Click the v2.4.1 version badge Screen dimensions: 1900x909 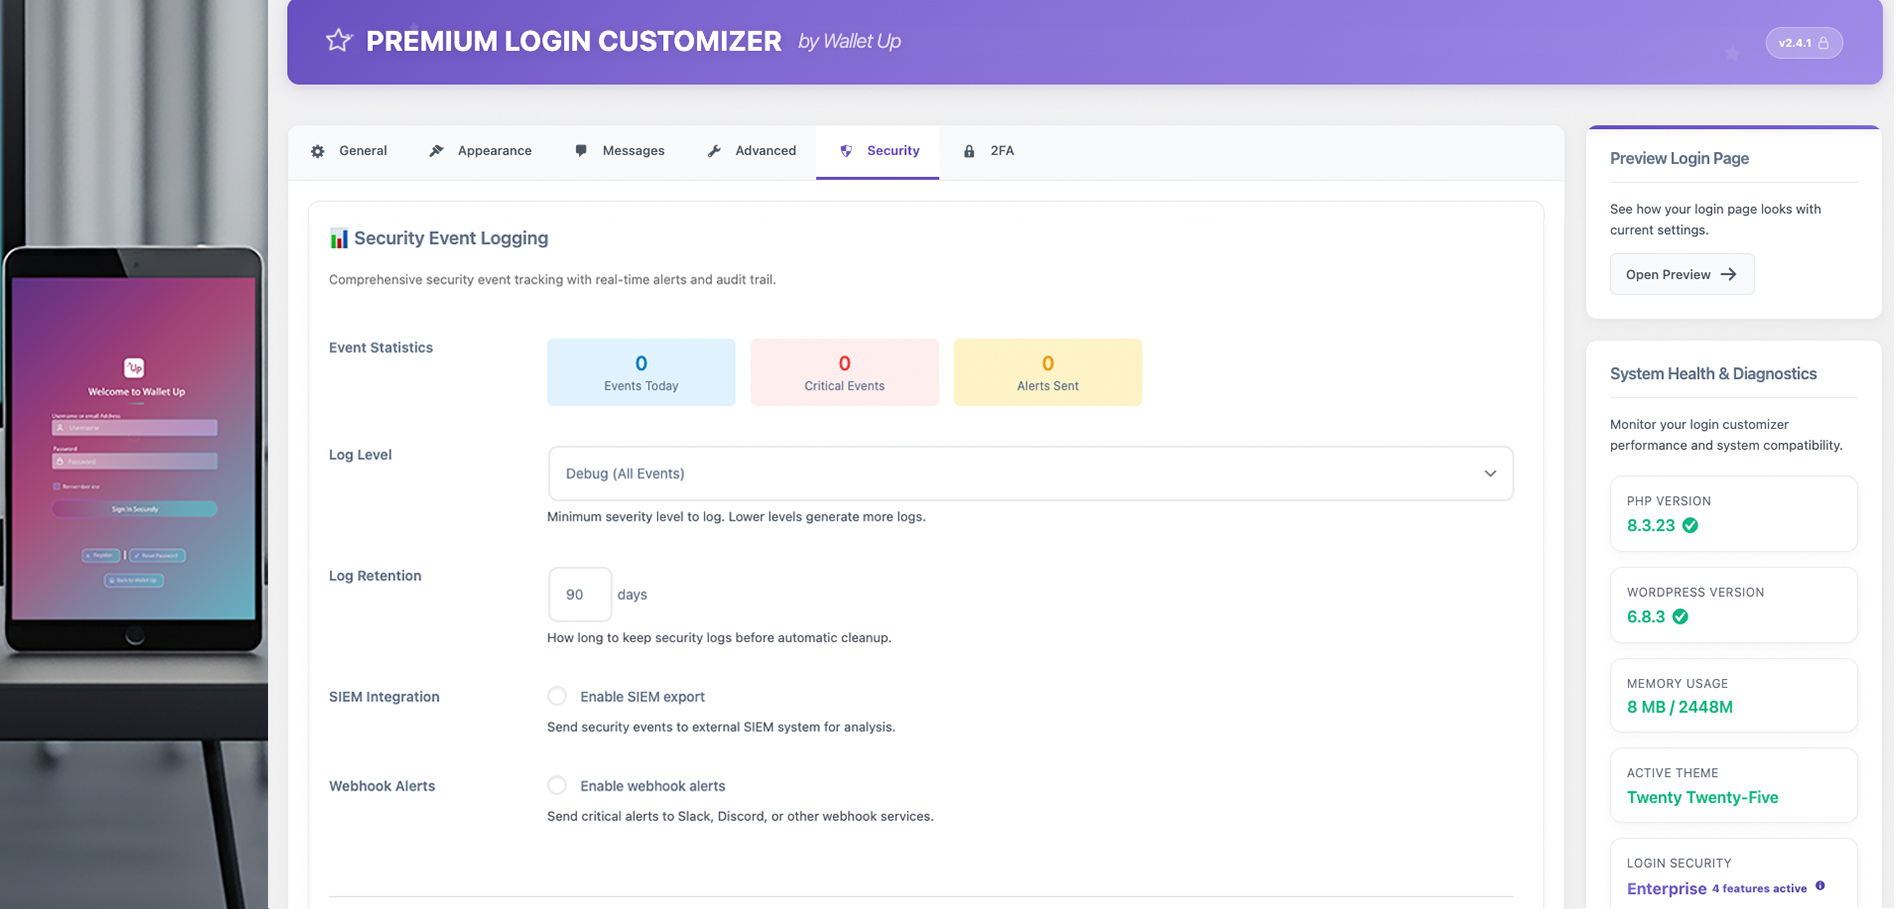(x=1804, y=42)
